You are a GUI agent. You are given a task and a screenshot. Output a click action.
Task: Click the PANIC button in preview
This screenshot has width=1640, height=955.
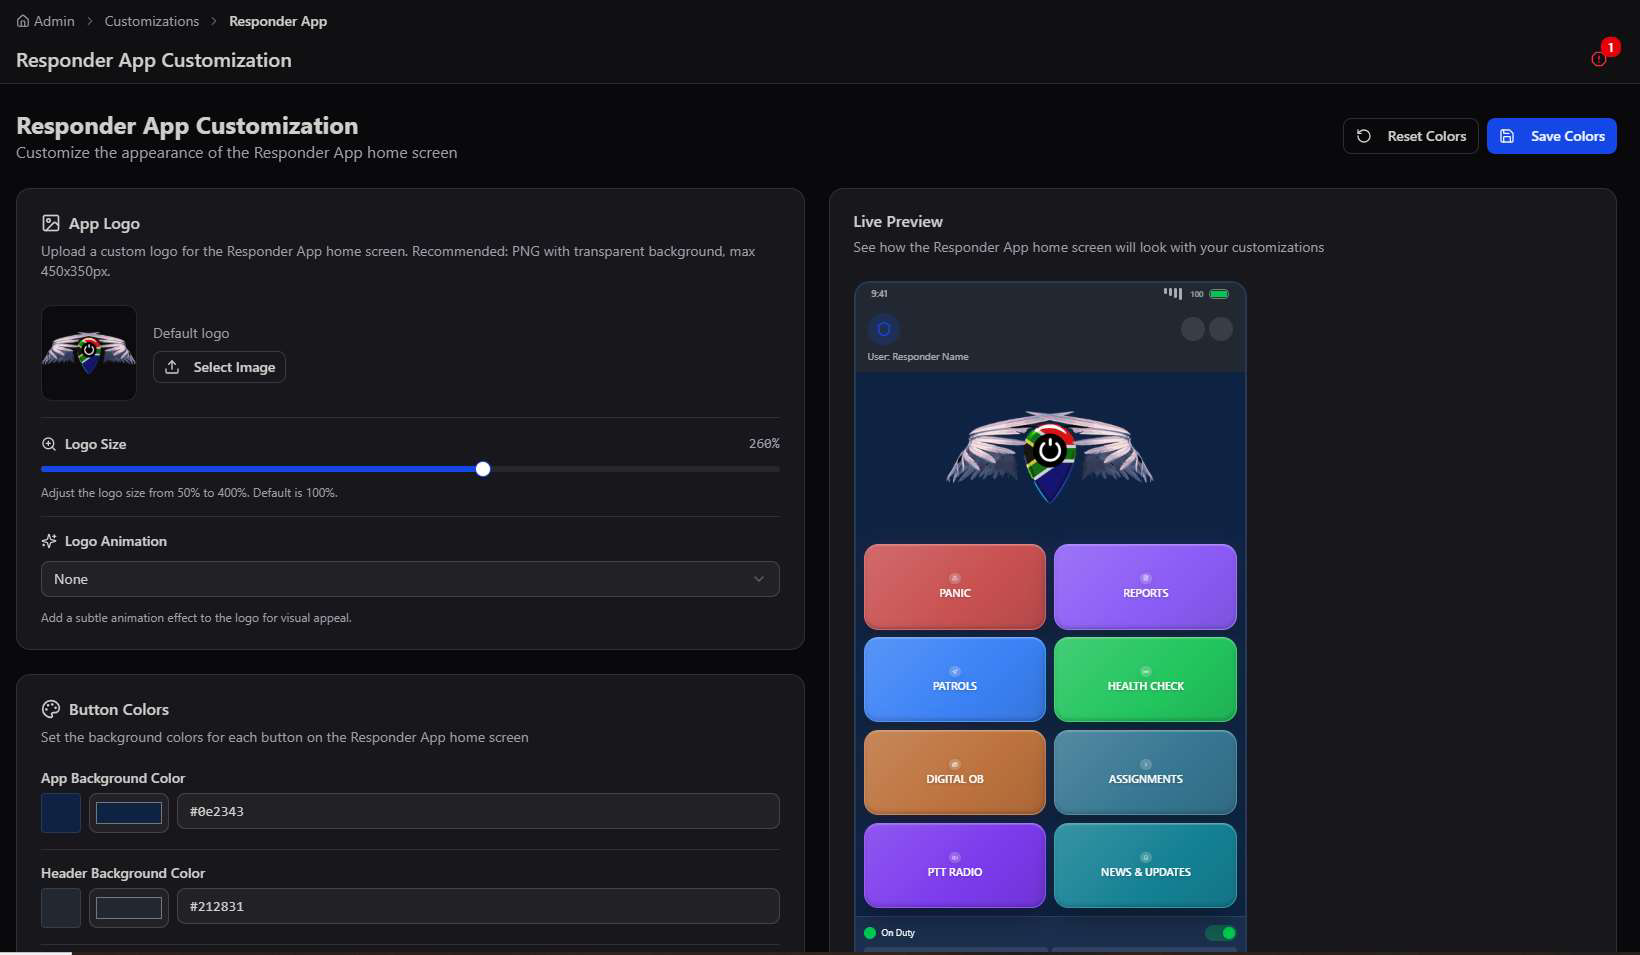[x=955, y=587]
